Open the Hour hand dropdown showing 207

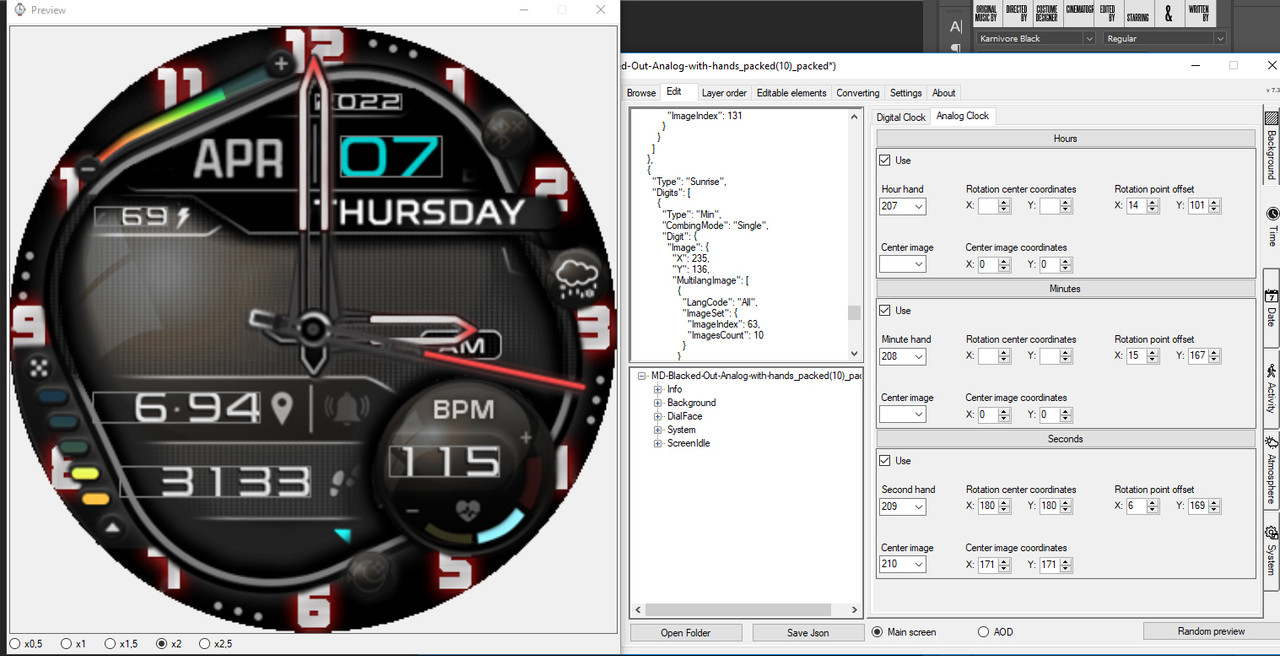pyautogui.click(x=903, y=206)
